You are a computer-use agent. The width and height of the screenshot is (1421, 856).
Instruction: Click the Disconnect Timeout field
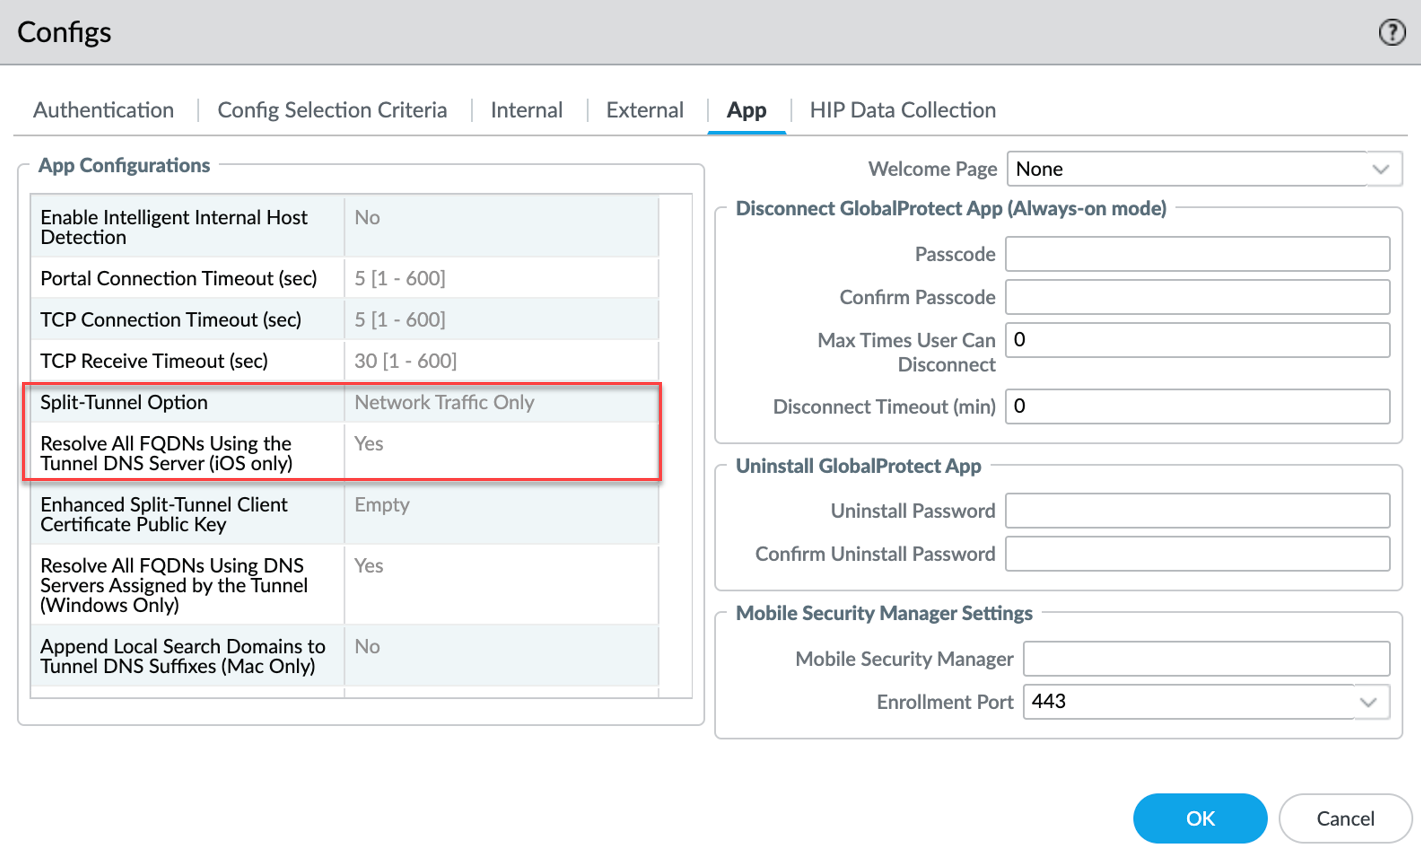tap(1197, 406)
